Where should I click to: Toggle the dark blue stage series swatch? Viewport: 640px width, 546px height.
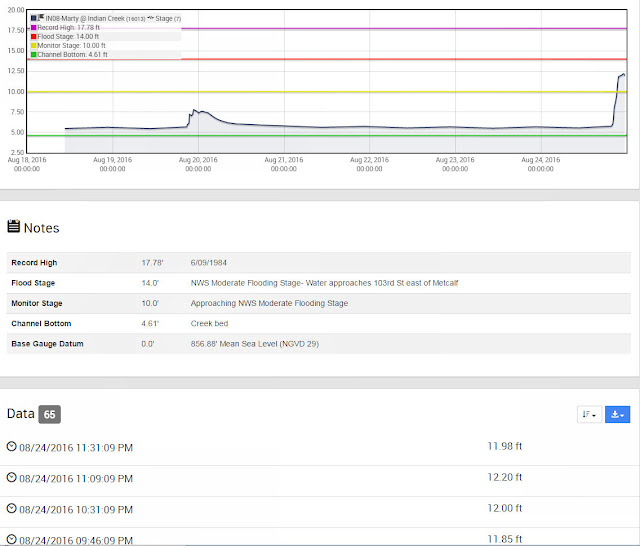click(x=34, y=18)
